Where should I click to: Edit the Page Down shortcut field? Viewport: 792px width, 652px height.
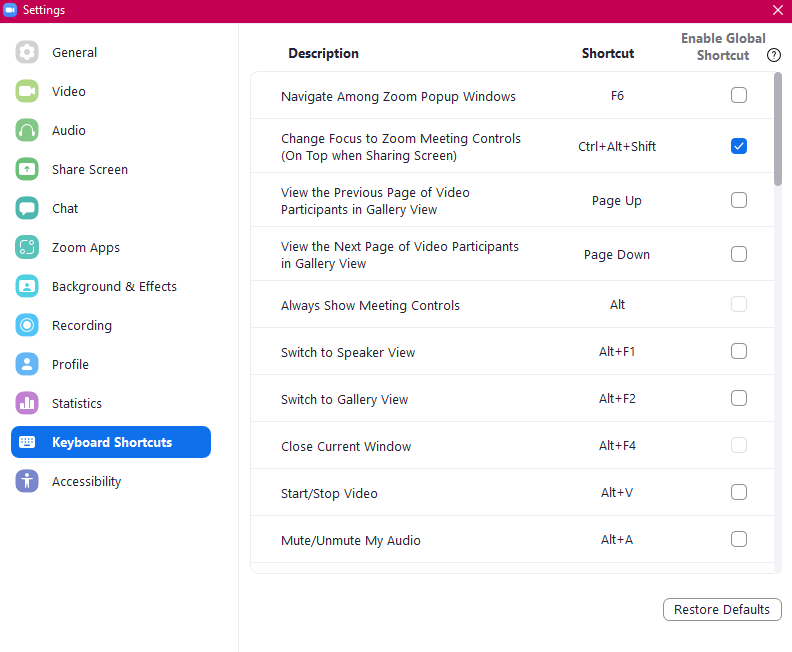point(617,255)
